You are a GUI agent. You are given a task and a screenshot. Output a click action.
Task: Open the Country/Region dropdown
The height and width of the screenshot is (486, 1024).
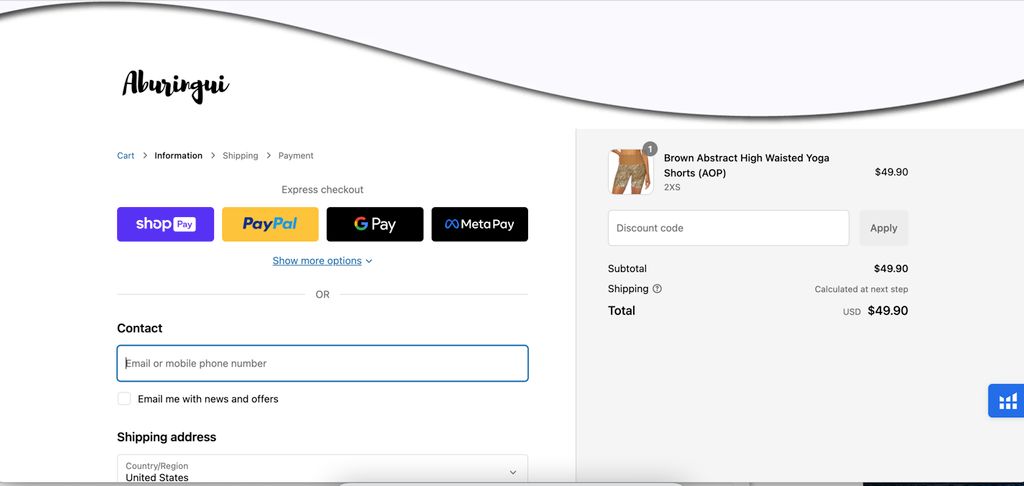pyautogui.click(x=322, y=471)
